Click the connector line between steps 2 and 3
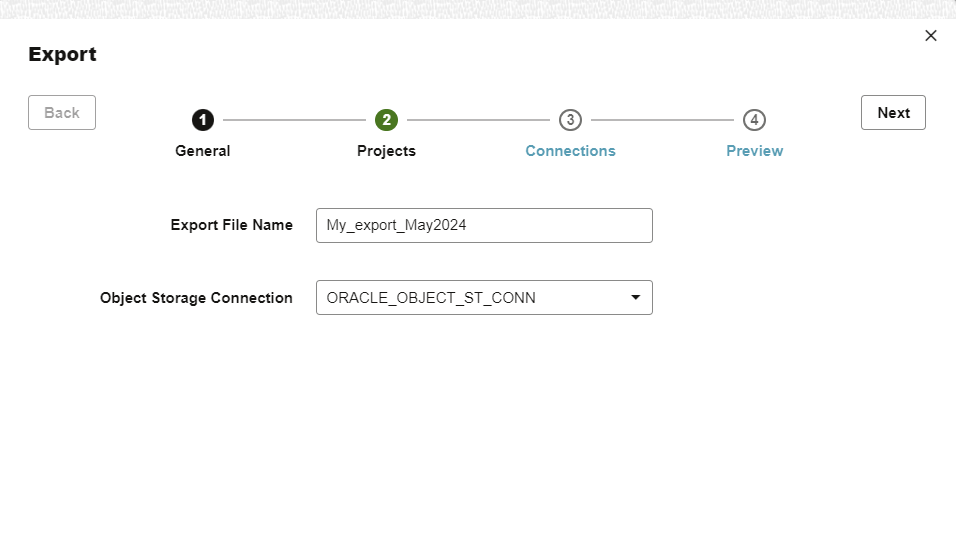Screen dimensions: 956x556 click(x=478, y=120)
